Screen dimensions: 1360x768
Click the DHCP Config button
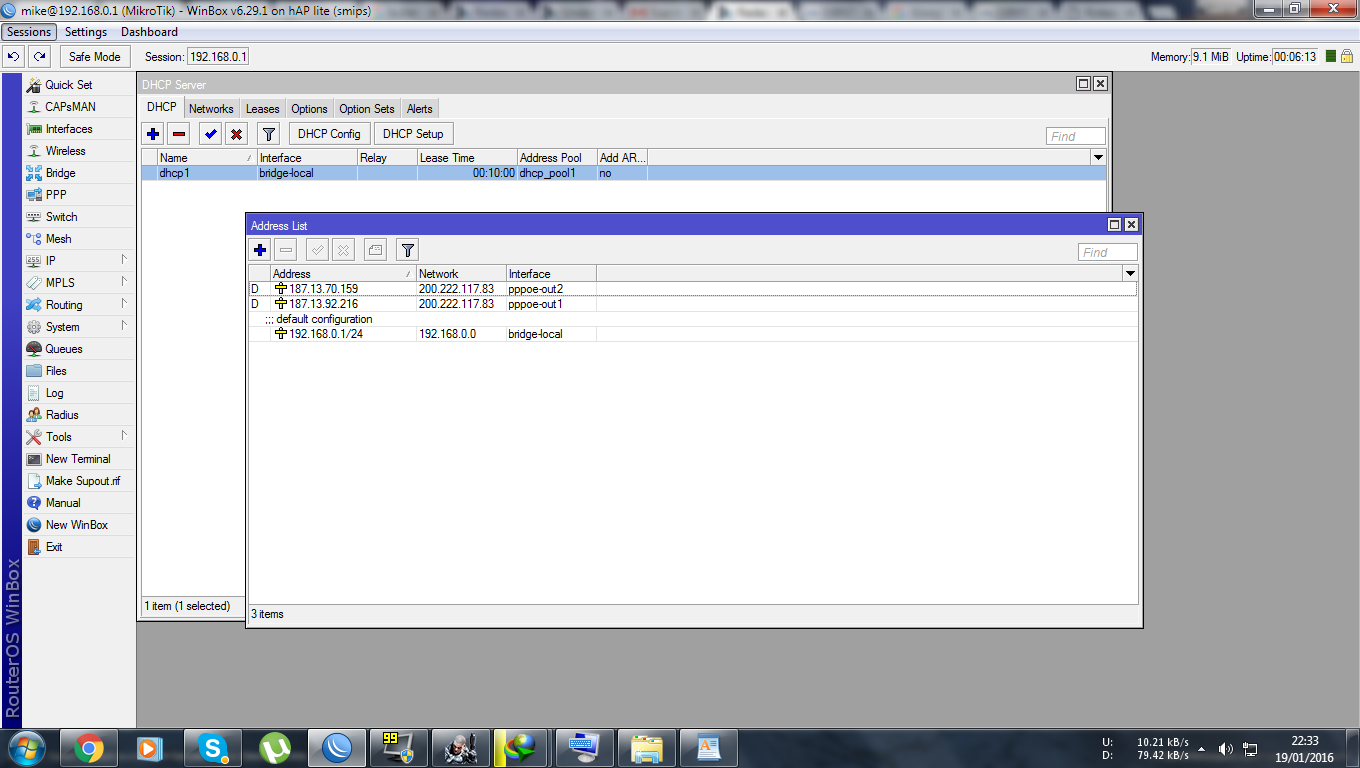coord(329,134)
